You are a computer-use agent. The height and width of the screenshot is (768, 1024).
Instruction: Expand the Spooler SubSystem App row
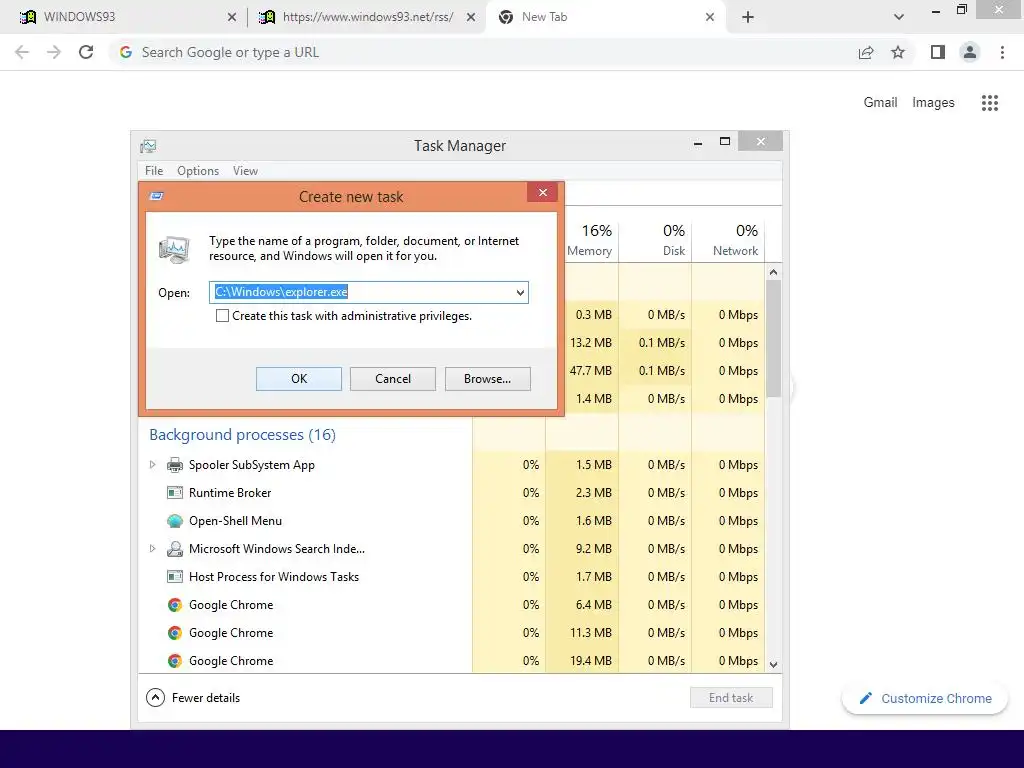coord(152,465)
